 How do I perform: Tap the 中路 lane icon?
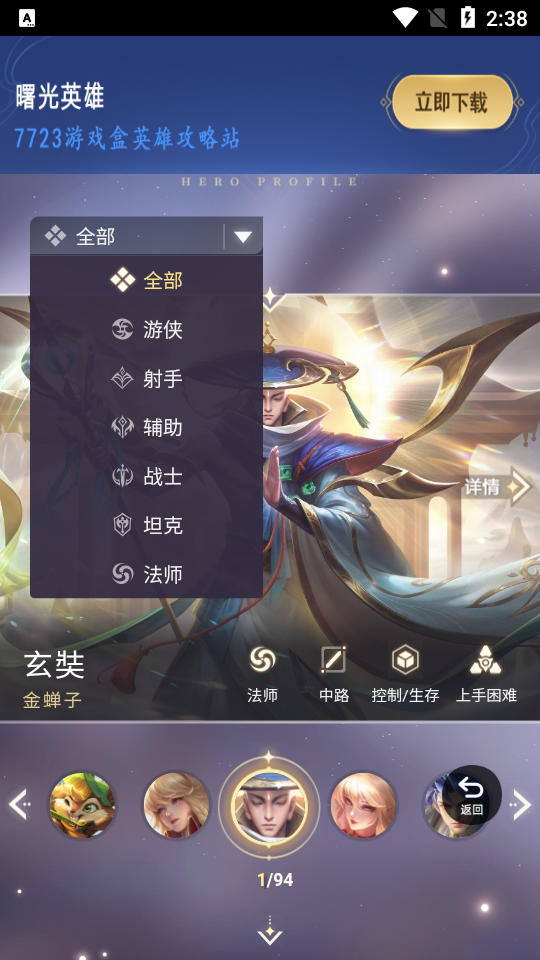tap(334, 659)
